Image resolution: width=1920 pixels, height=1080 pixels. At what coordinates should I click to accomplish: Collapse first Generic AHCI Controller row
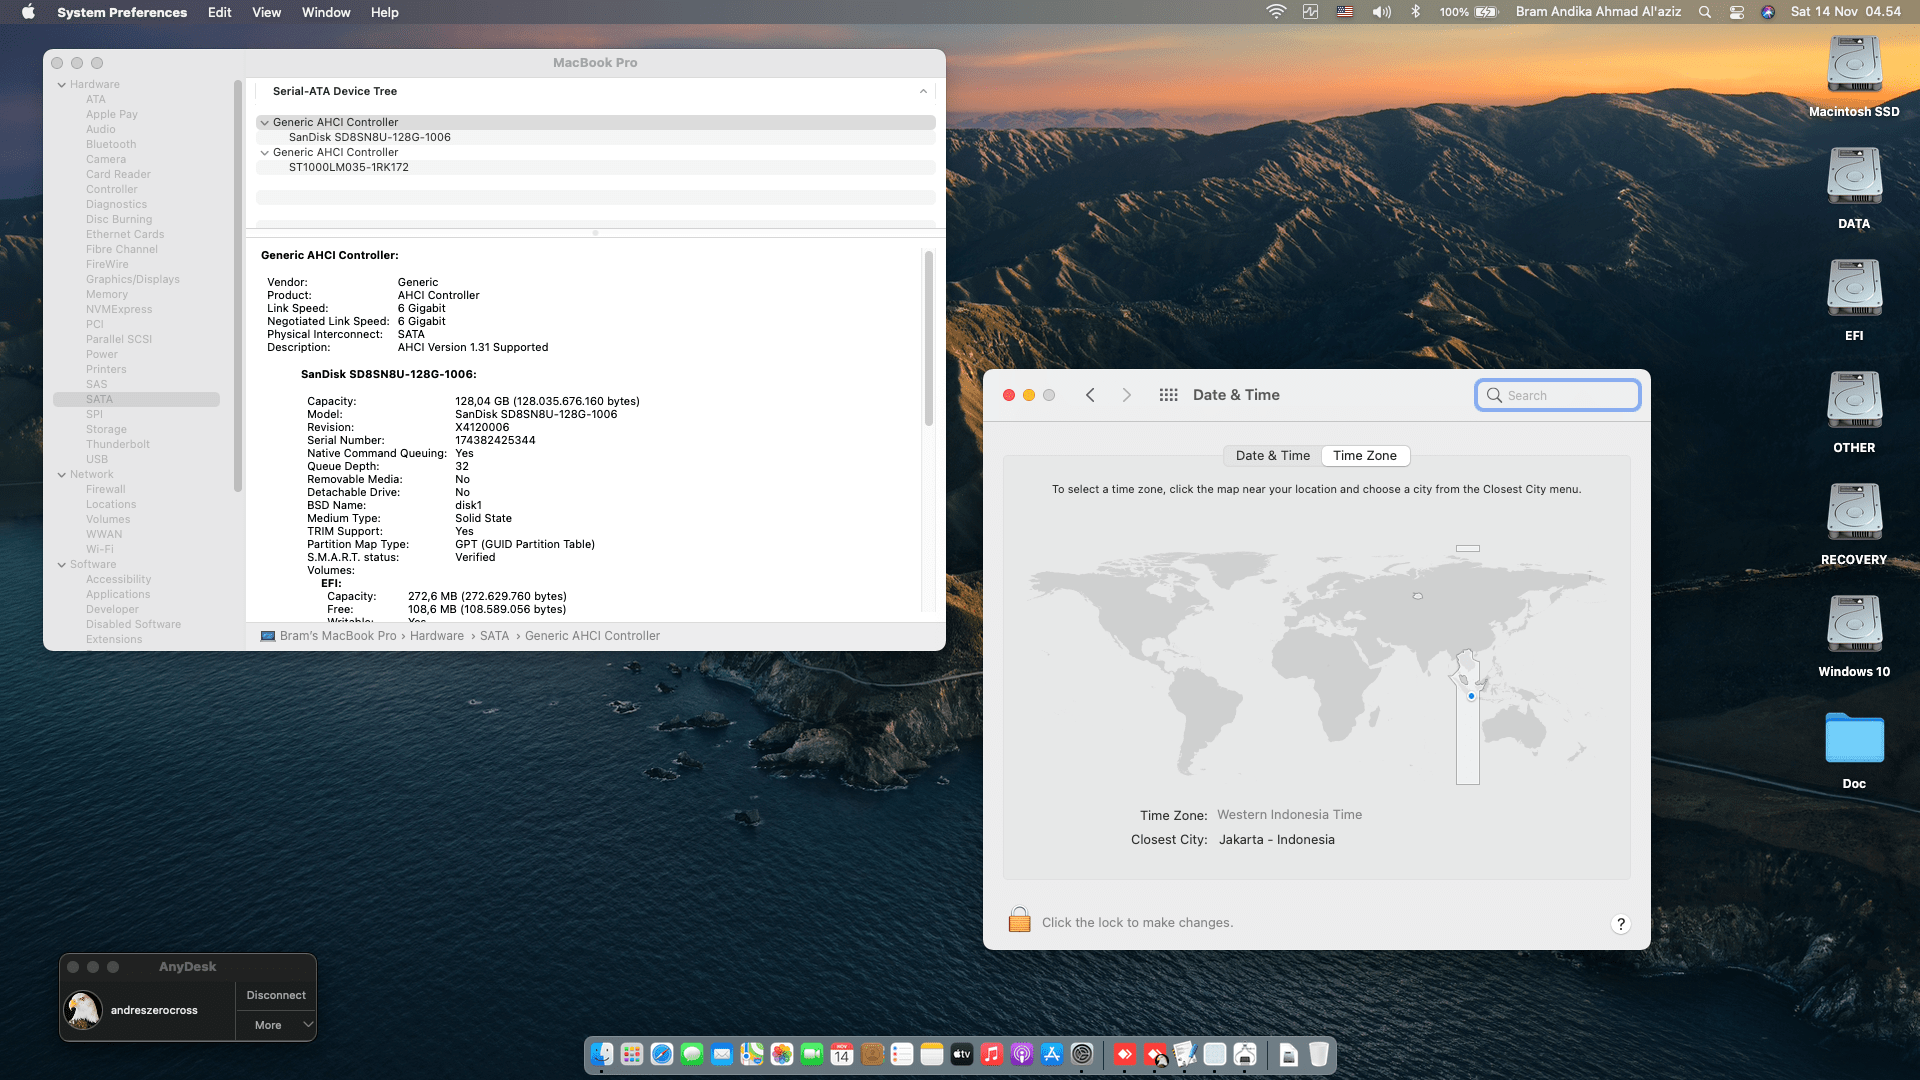(x=264, y=123)
